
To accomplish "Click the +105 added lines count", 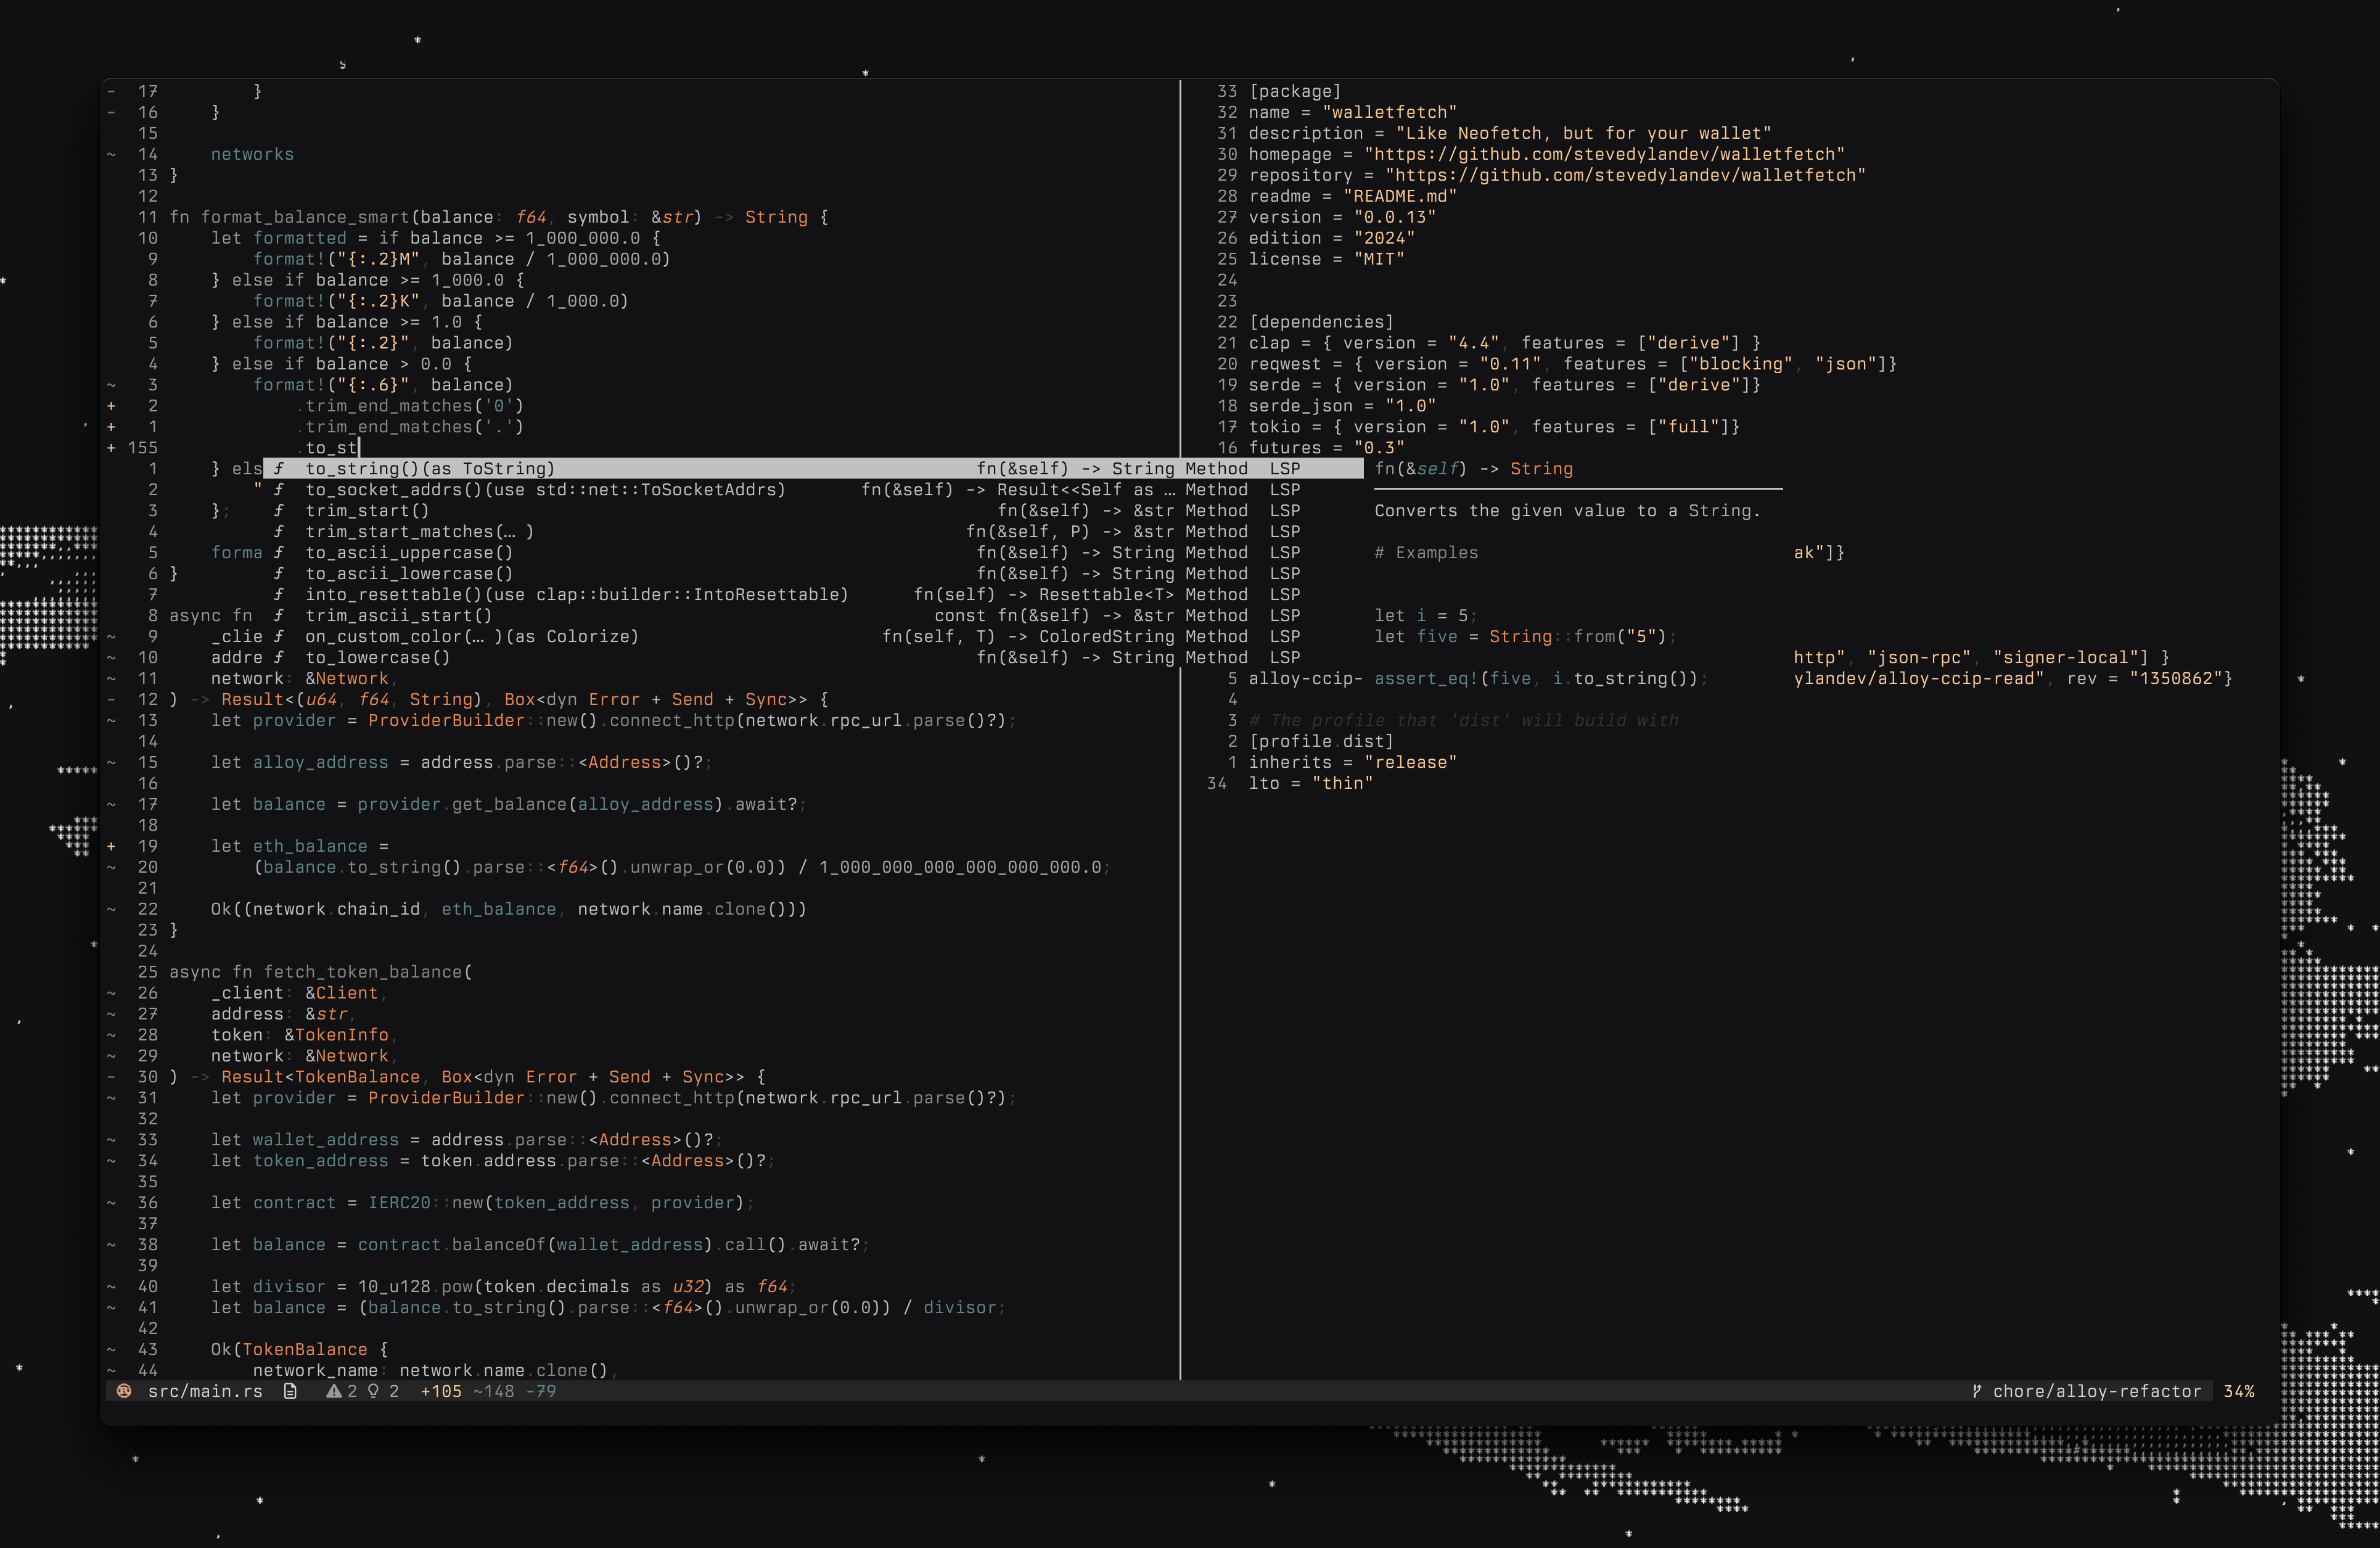I will [441, 1391].
